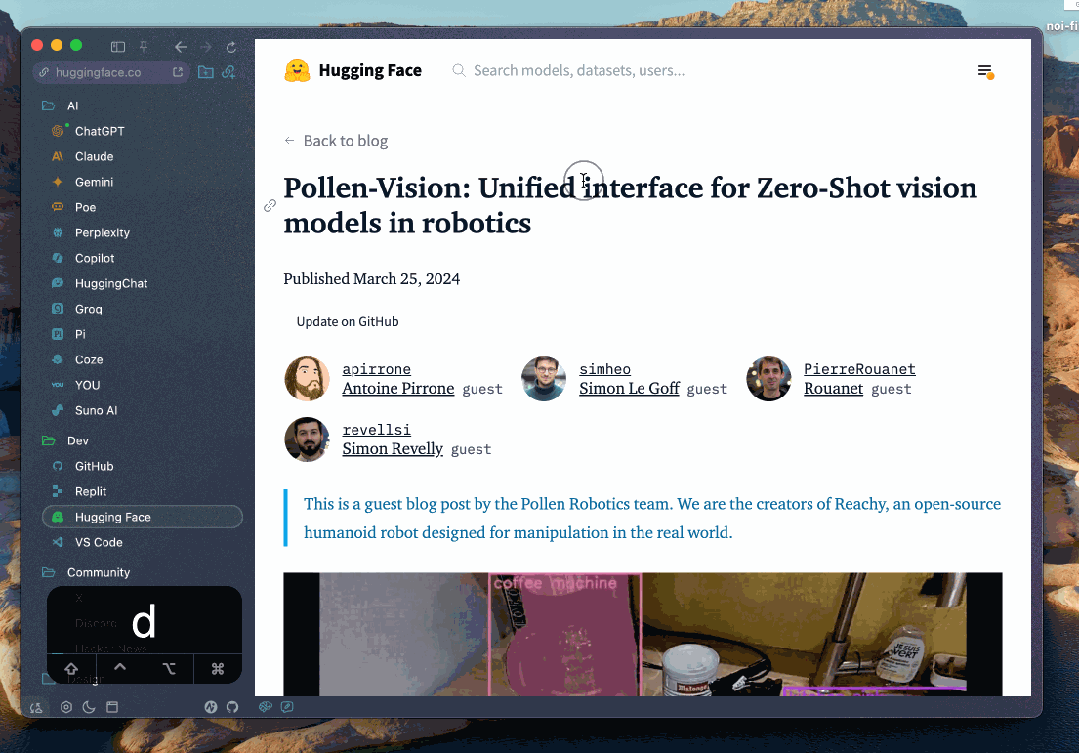
Task: Click the window icon in bottom bar
Action: pyautogui.click(x=112, y=707)
